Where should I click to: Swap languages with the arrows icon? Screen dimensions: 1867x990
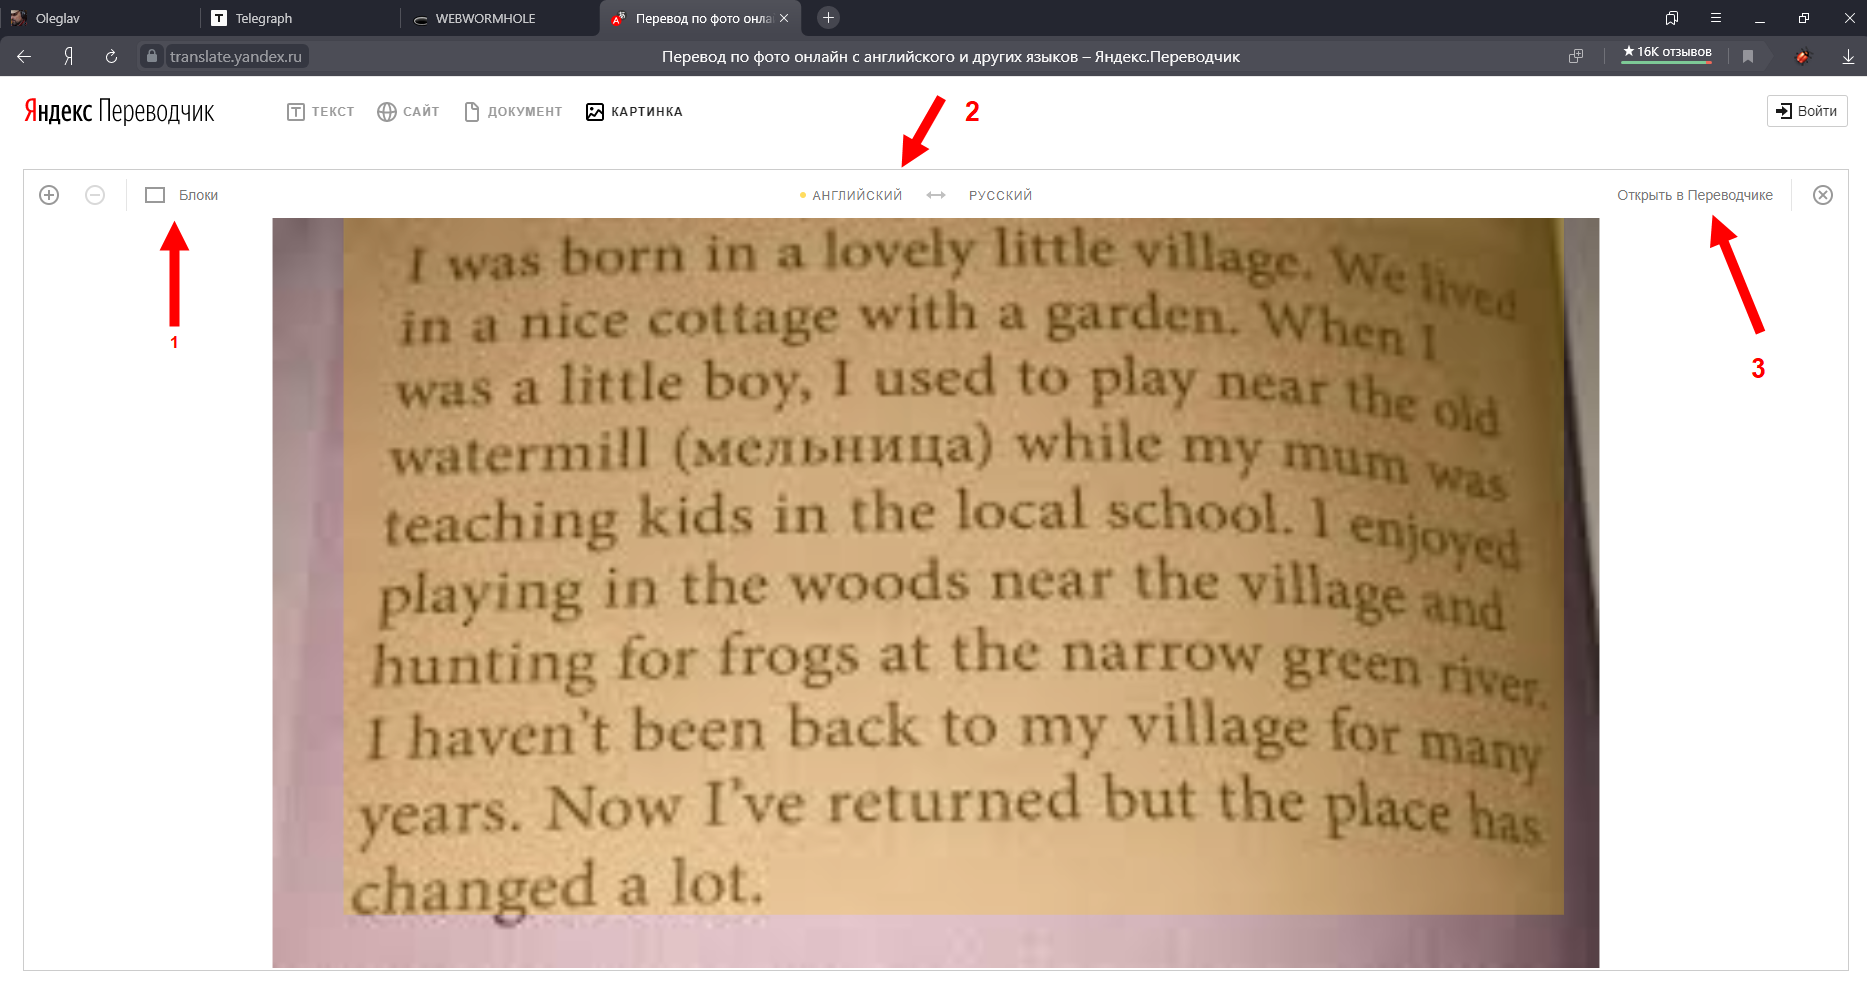pyautogui.click(x=936, y=195)
